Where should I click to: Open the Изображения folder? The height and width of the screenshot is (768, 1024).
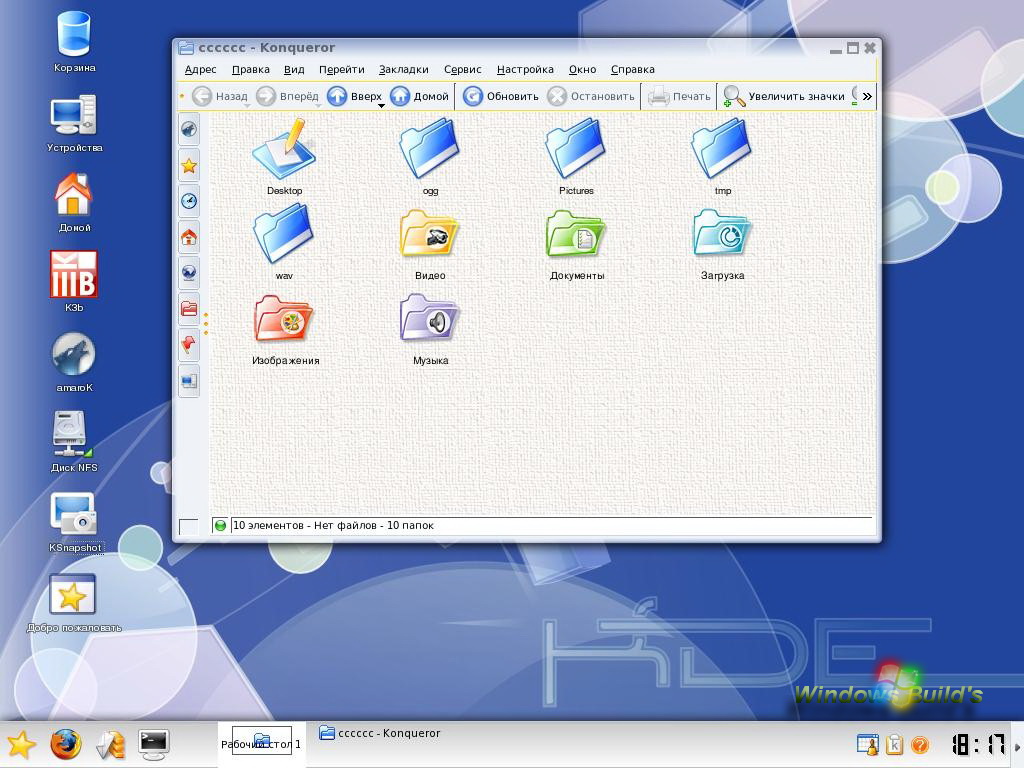(x=285, y=329)
